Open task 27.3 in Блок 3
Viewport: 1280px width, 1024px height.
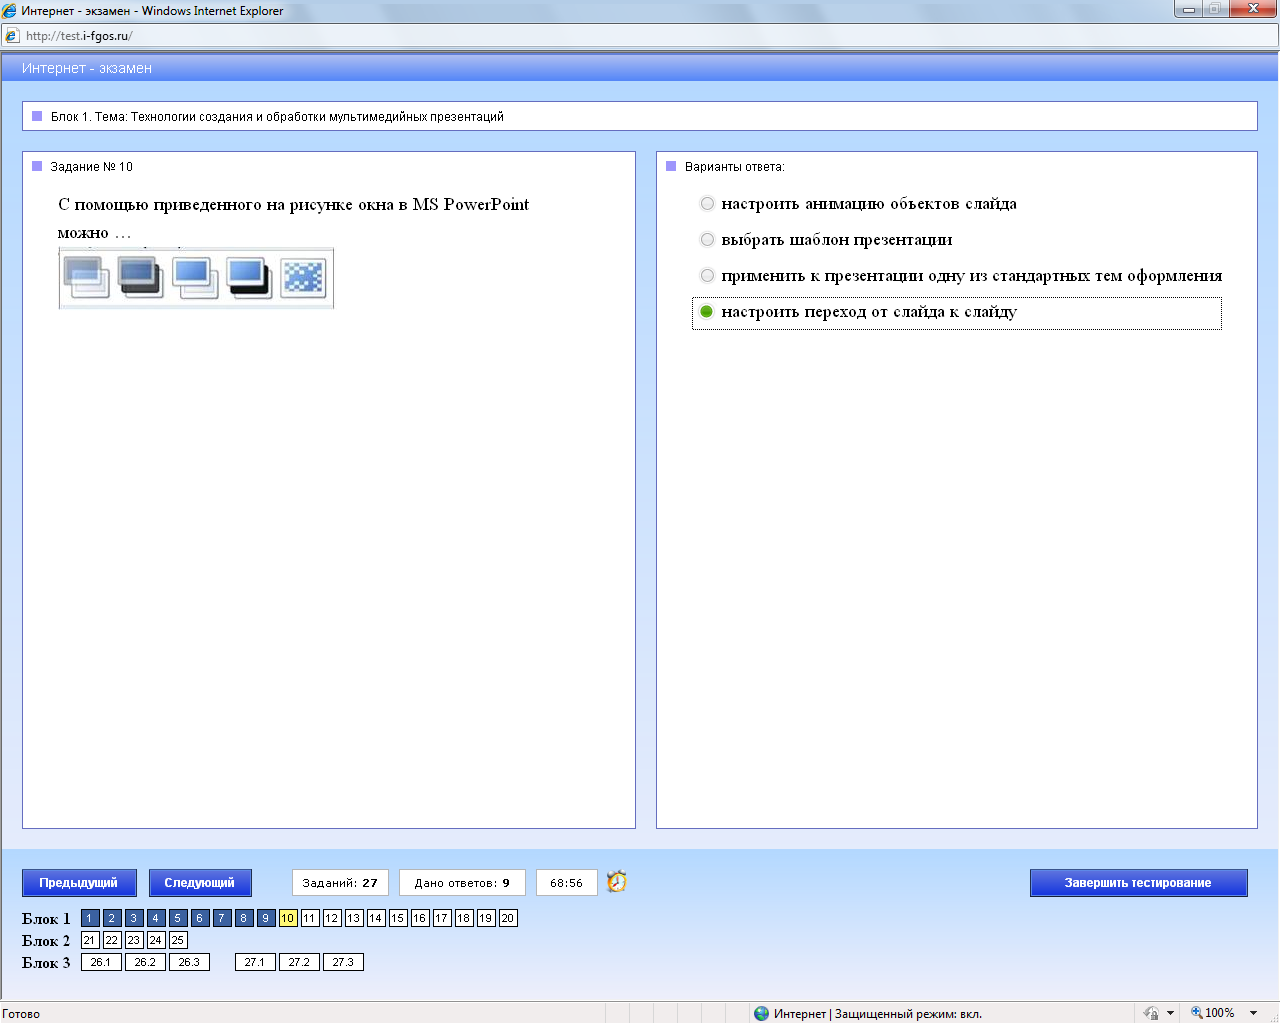(x=343, y=962)
